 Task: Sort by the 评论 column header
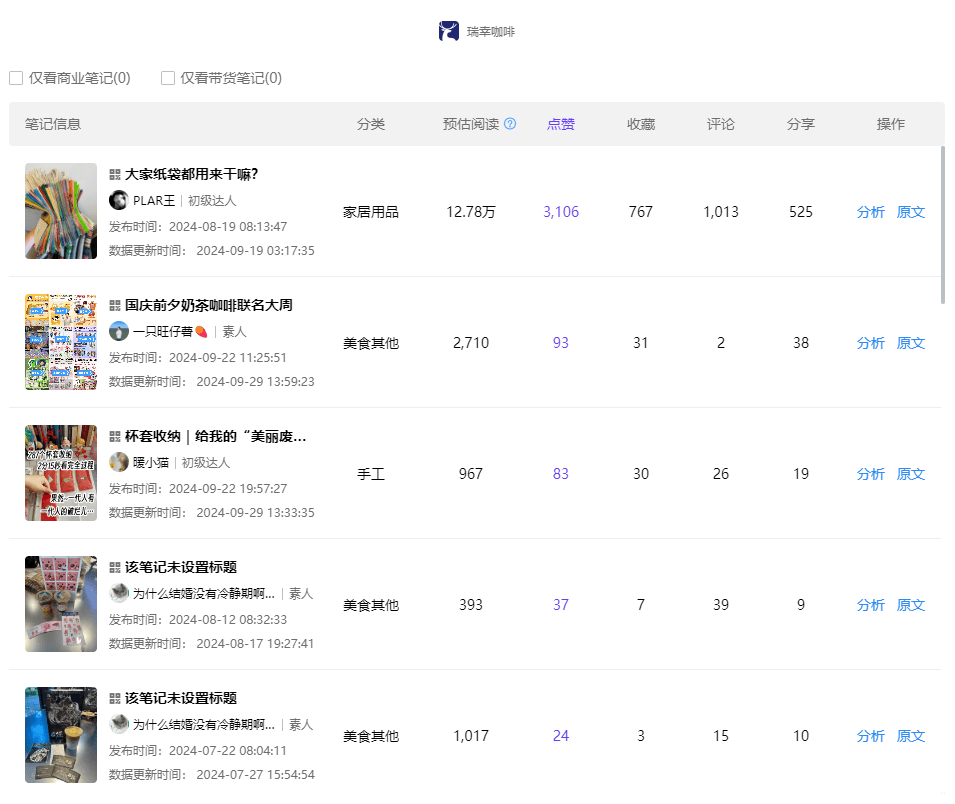pos(721,124)
